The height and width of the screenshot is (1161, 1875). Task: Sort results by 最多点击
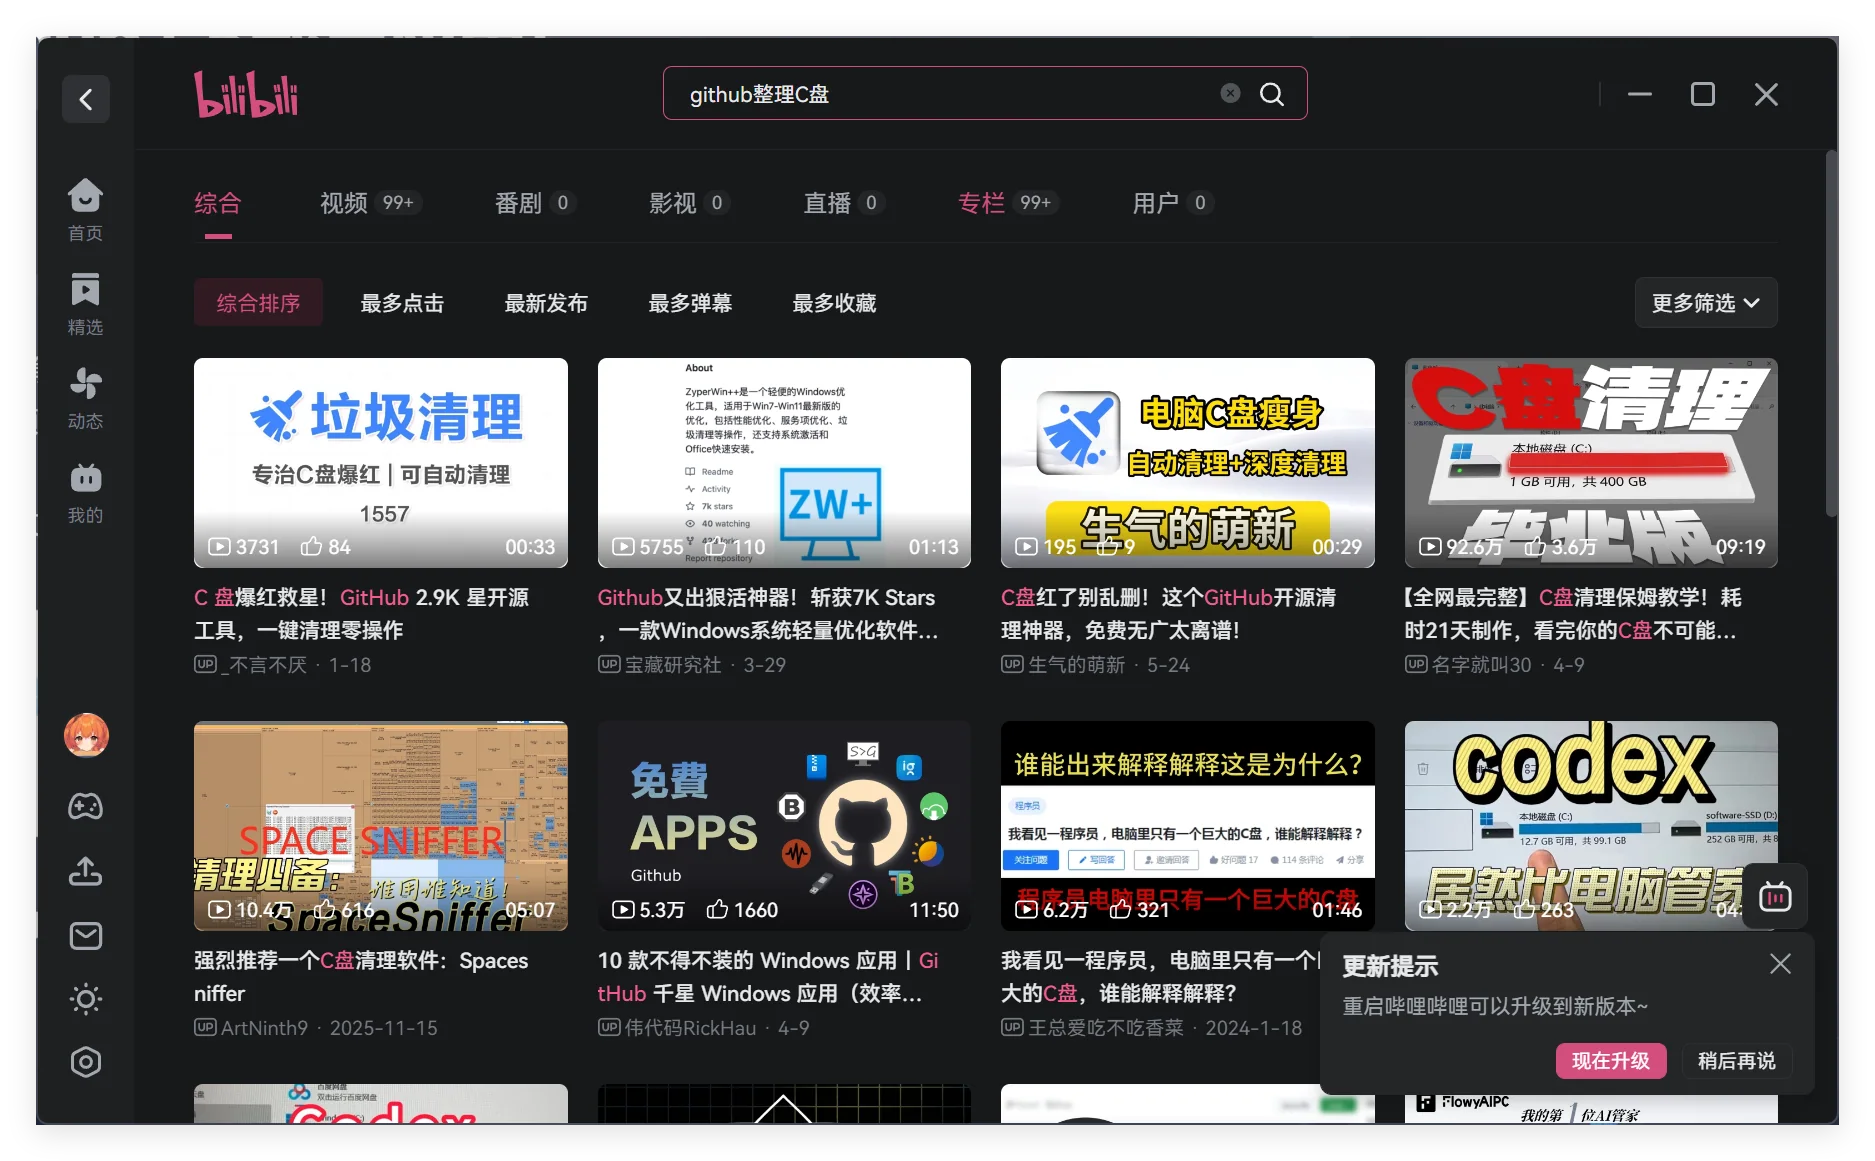pos(402,303)
